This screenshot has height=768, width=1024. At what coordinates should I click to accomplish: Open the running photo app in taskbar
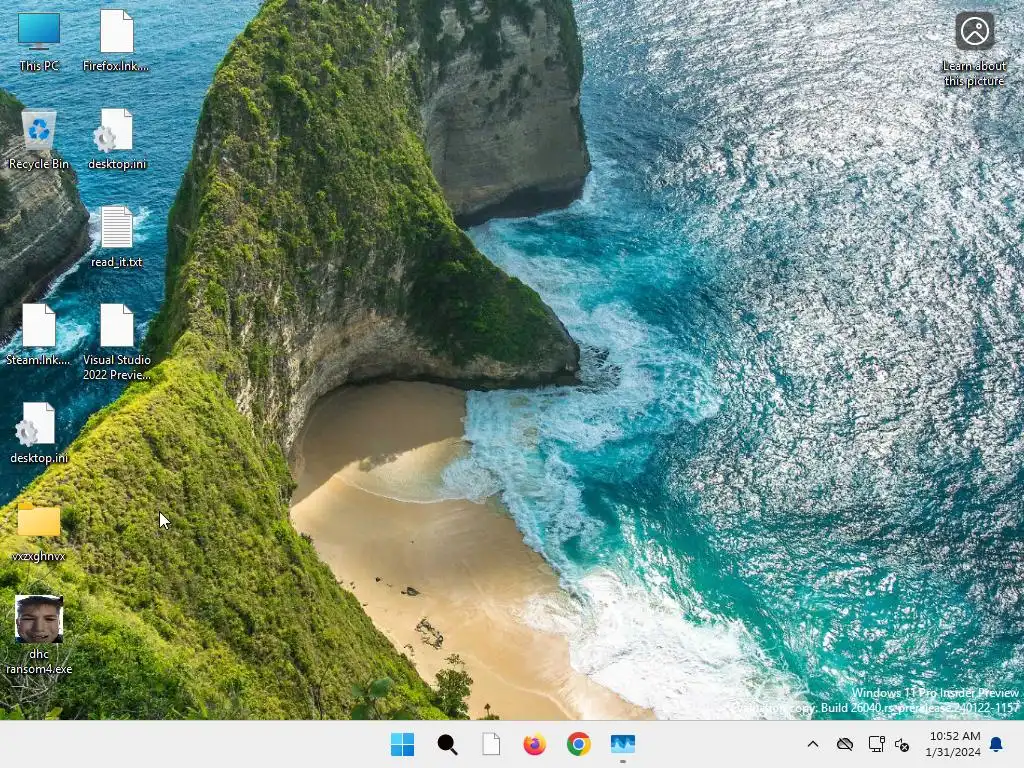click(623, 744)
